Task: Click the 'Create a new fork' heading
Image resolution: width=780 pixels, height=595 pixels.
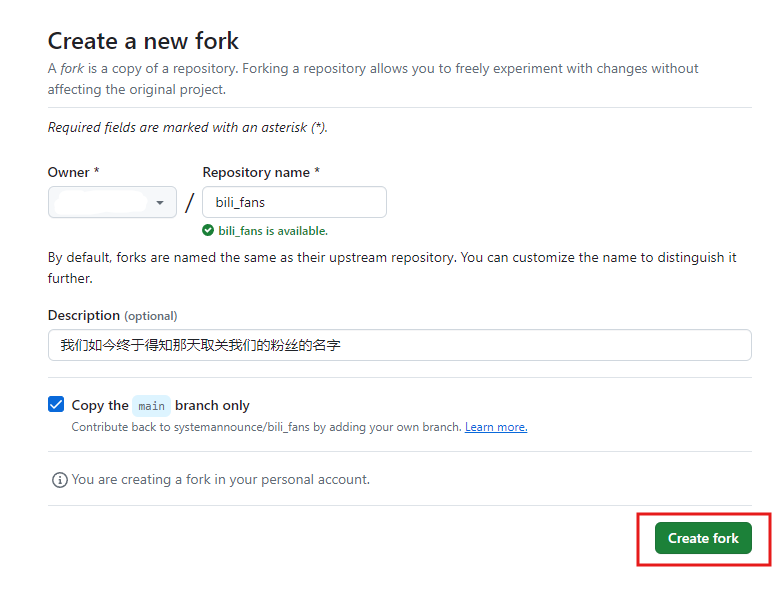Action: coord(143,41)
